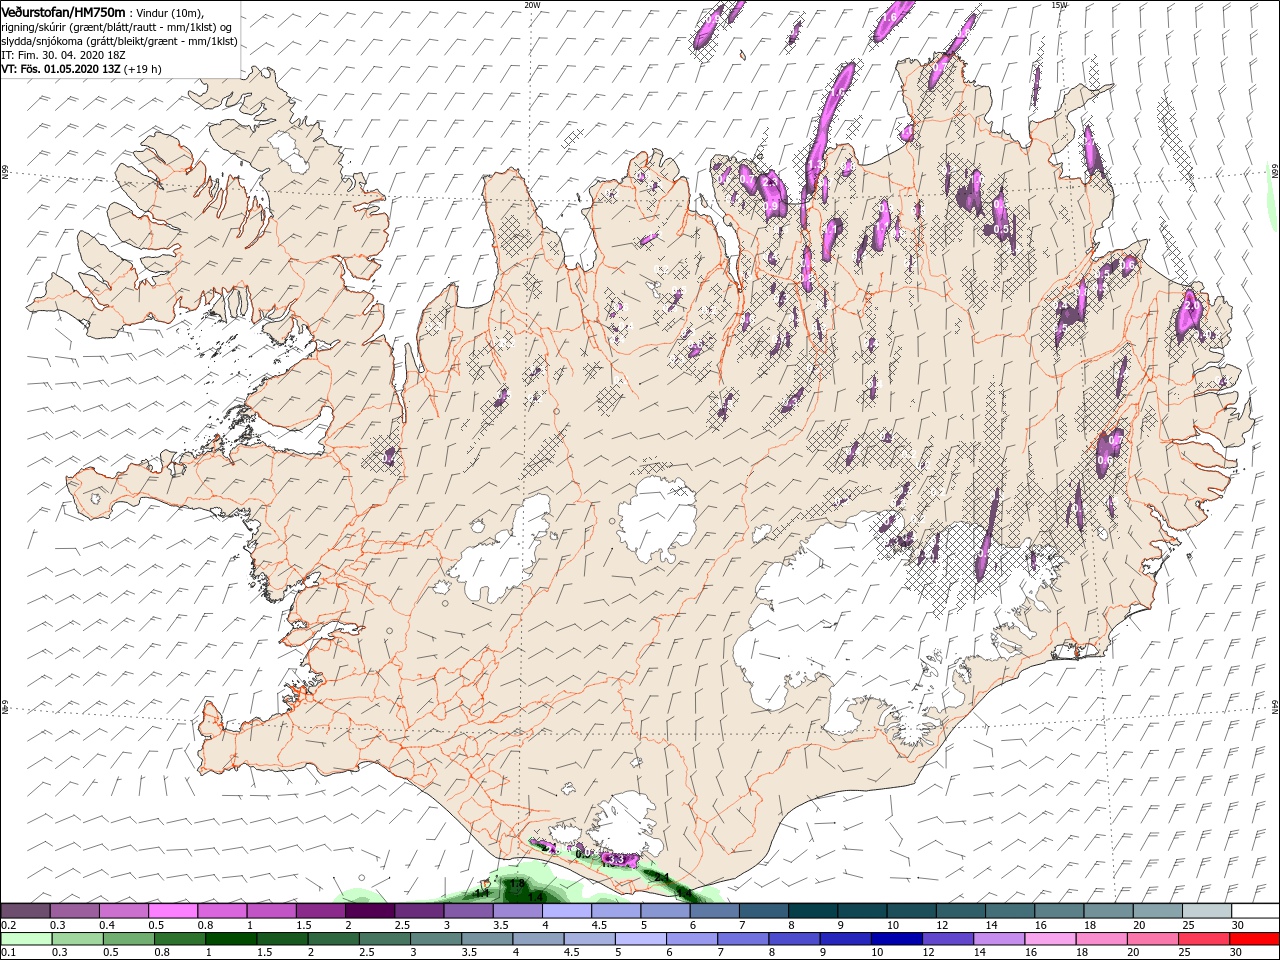Click the "20W" longitude label at the top edge
This screenshot has width=1280, height=960.
(x=532, y=4)
